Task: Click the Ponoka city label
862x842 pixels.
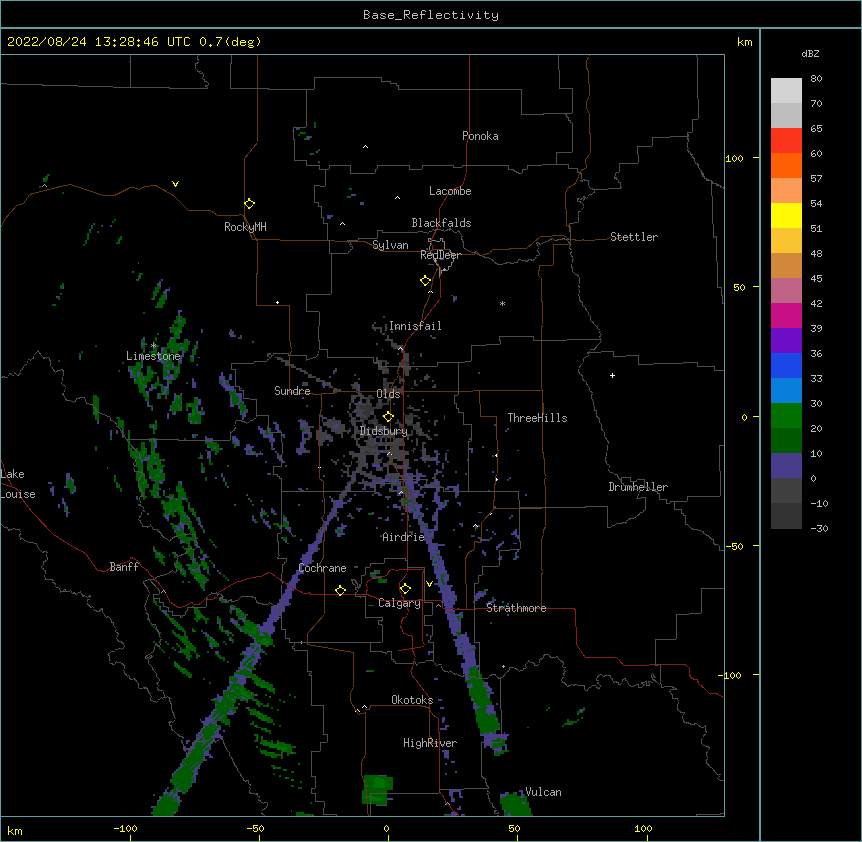Action: 480,136
